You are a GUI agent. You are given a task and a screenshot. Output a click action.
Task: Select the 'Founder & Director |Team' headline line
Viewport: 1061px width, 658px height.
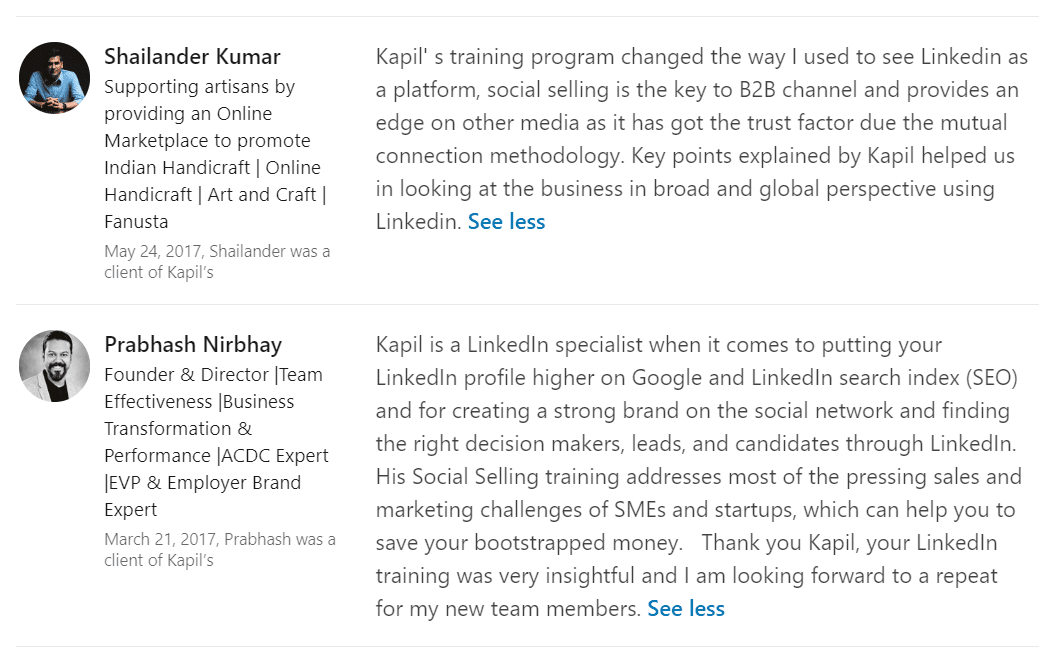click(213, 375)
